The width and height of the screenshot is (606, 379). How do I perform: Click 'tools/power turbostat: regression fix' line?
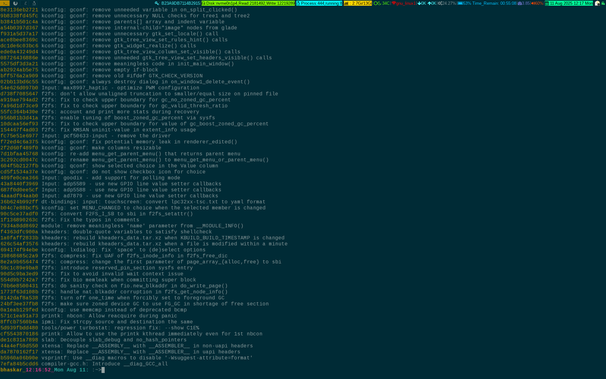tap(100, 328)
